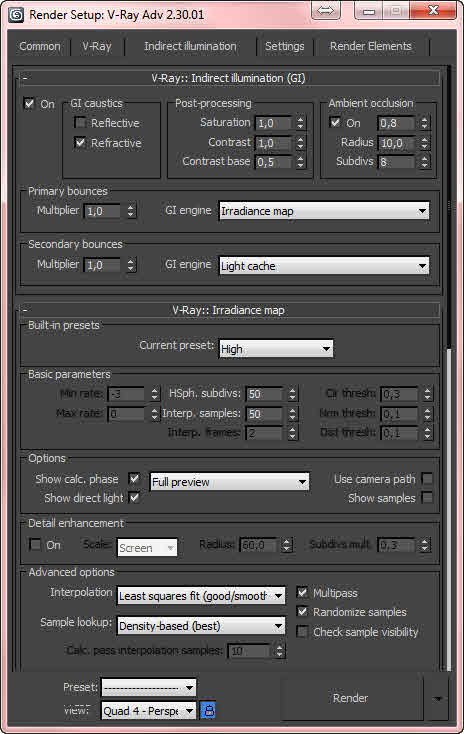The height and width of the screenshot is (734, 464).
Task: Toggle Ambient occlusion On checkbox
Action: click(x=335, y=123)
